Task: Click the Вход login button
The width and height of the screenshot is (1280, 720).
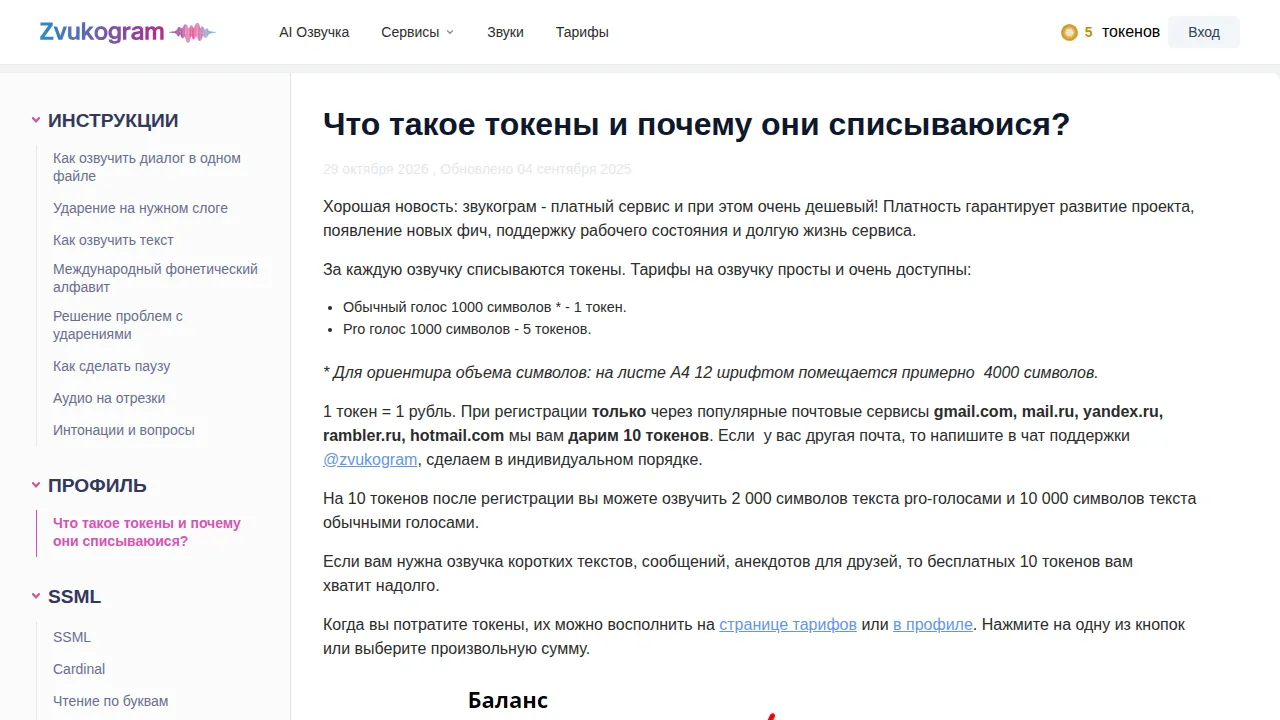Action: pos(1204,32)
